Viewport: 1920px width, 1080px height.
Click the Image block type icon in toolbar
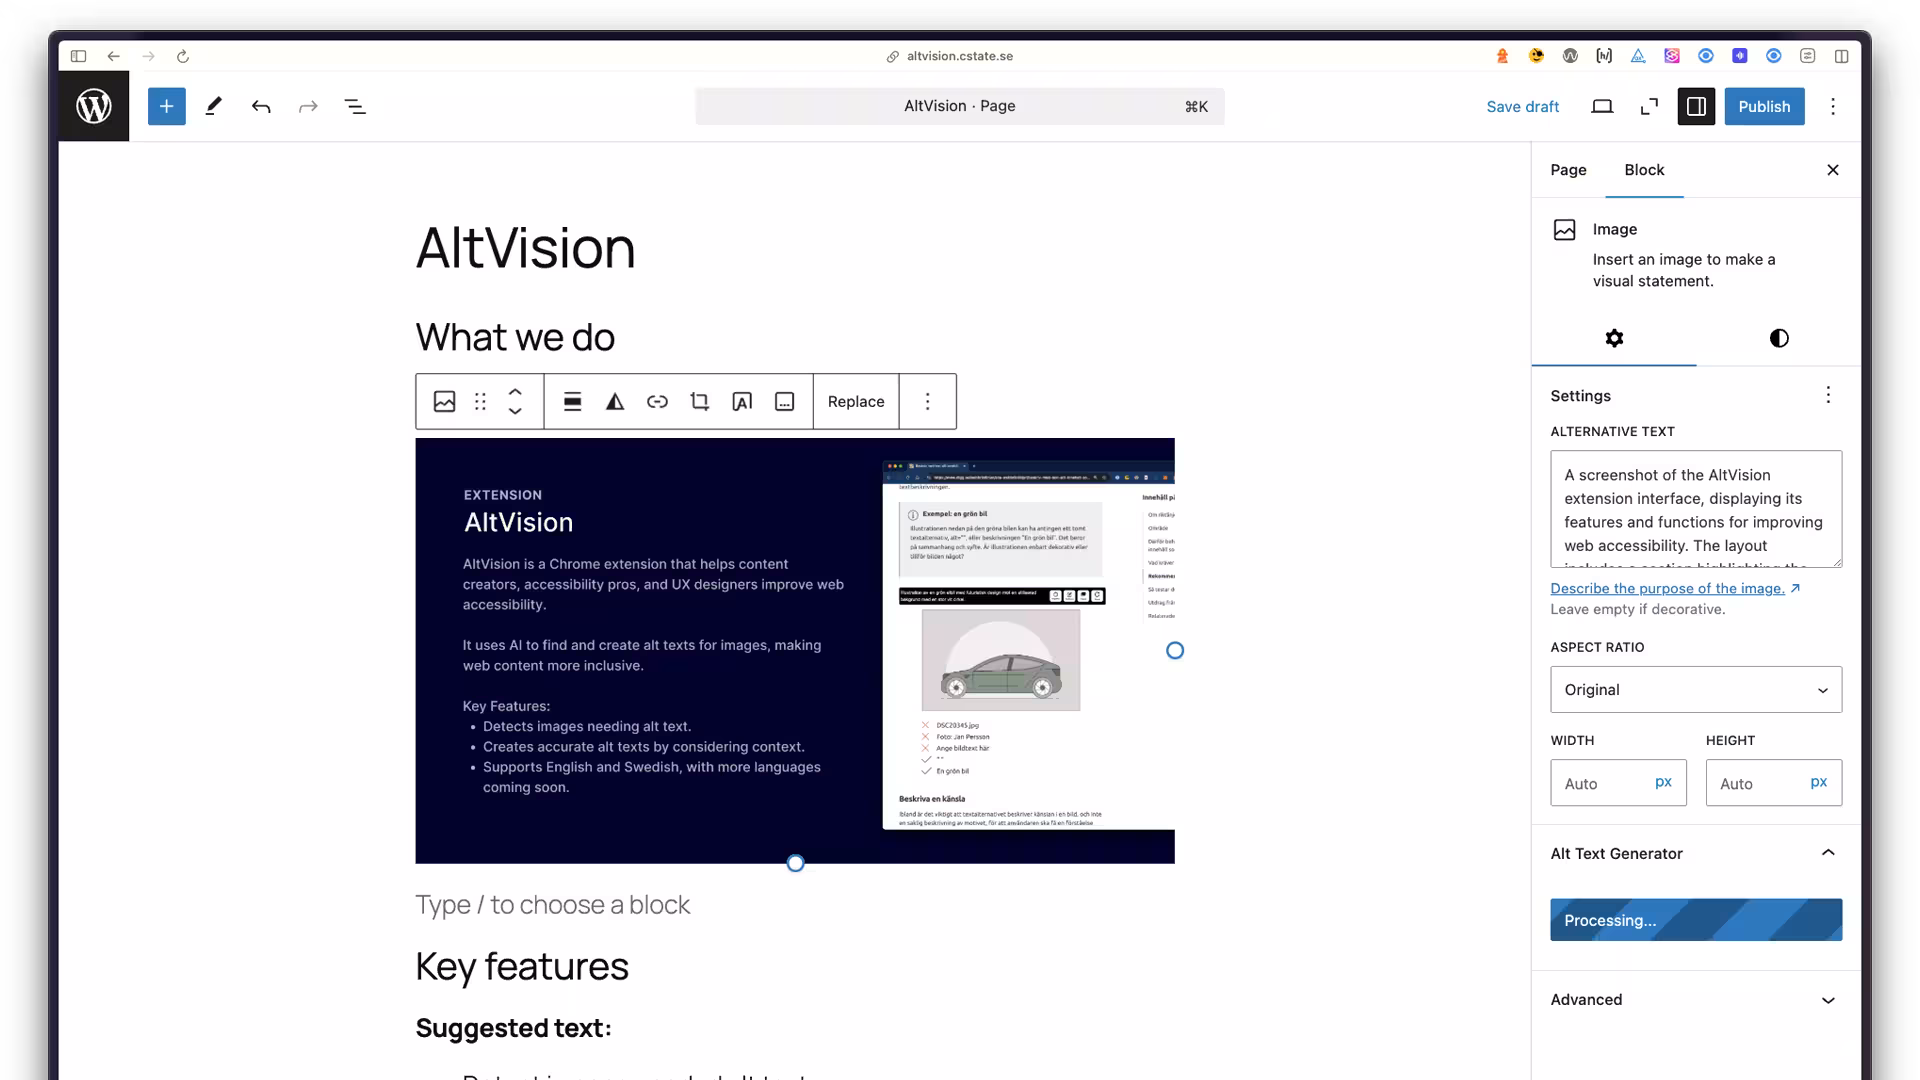coord(445,401)
